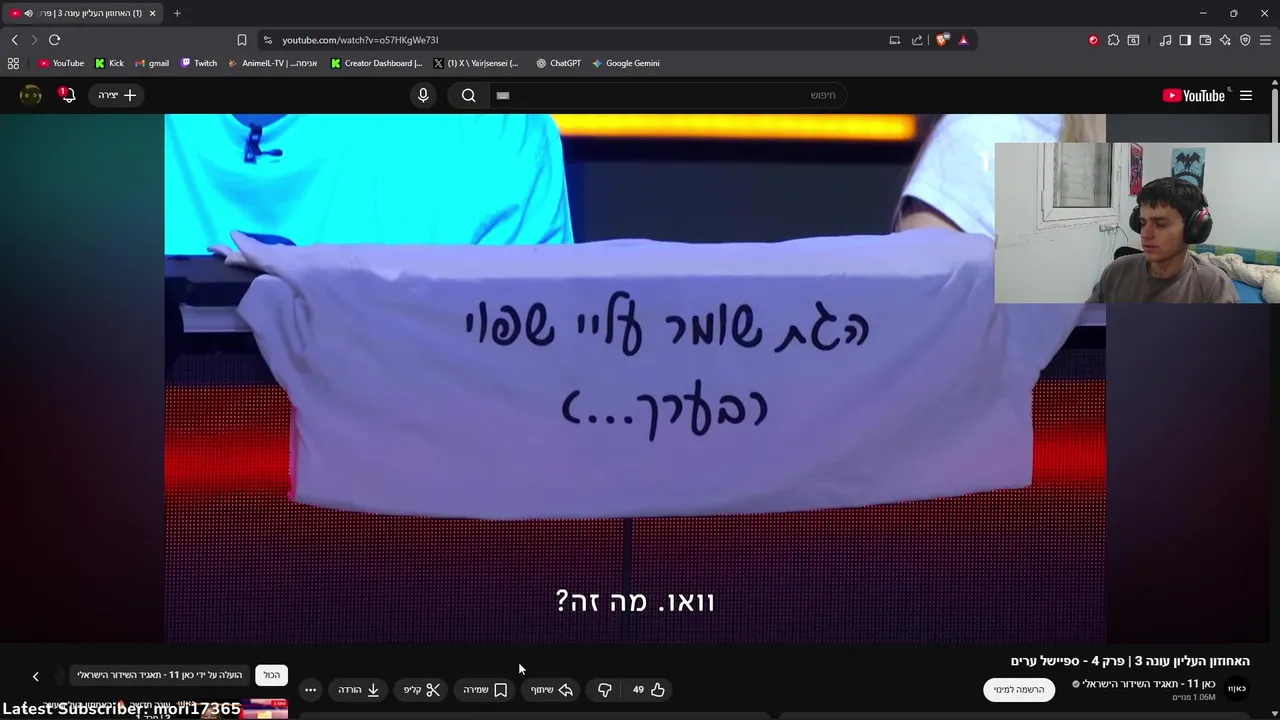Open the media control music note icon
Image resolution: width=1280 pixels, height=720 pixels.
[1165, 40]
